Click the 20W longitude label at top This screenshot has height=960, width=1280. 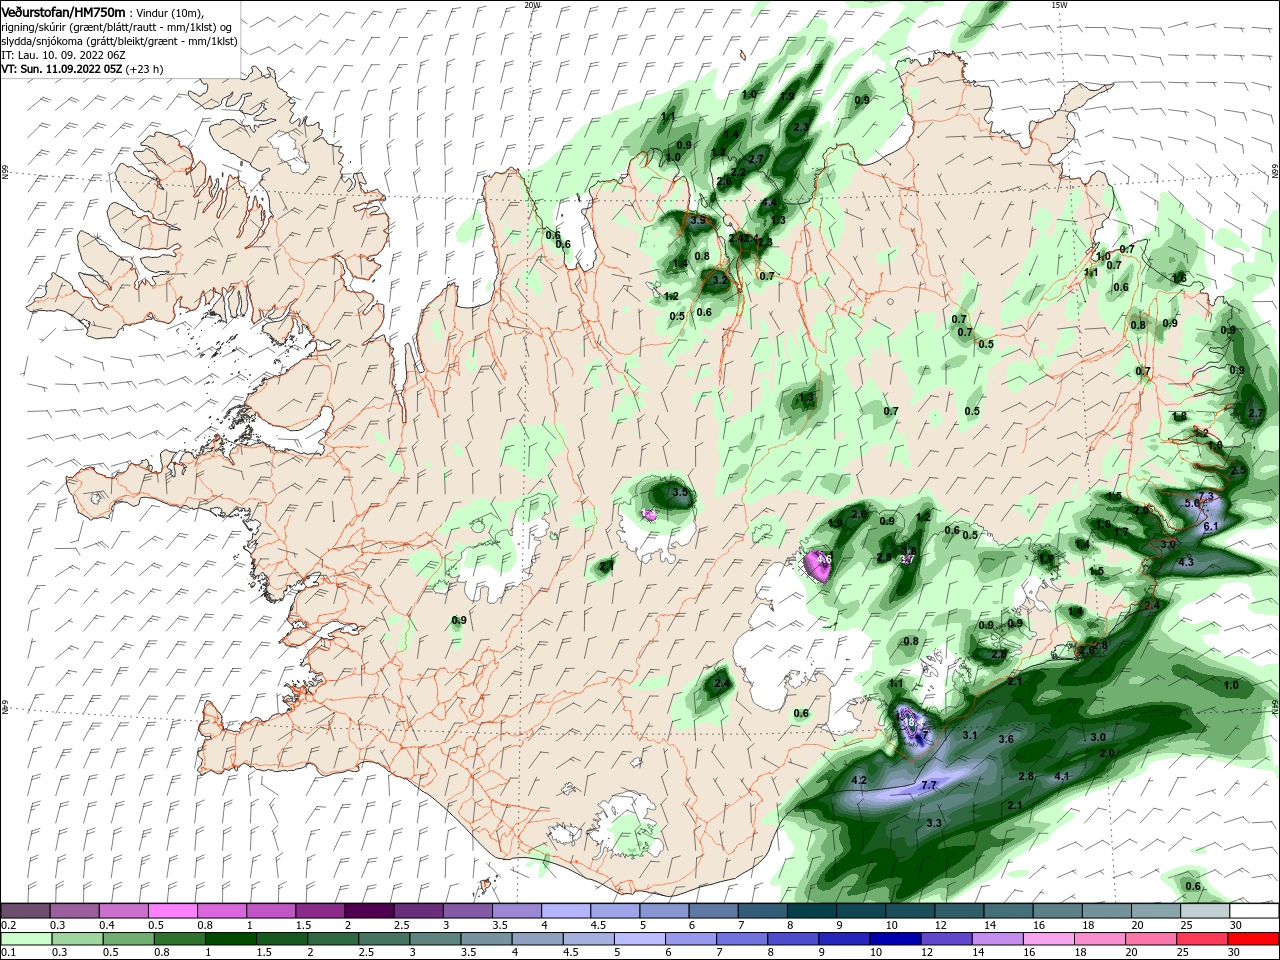click(532, 5)
